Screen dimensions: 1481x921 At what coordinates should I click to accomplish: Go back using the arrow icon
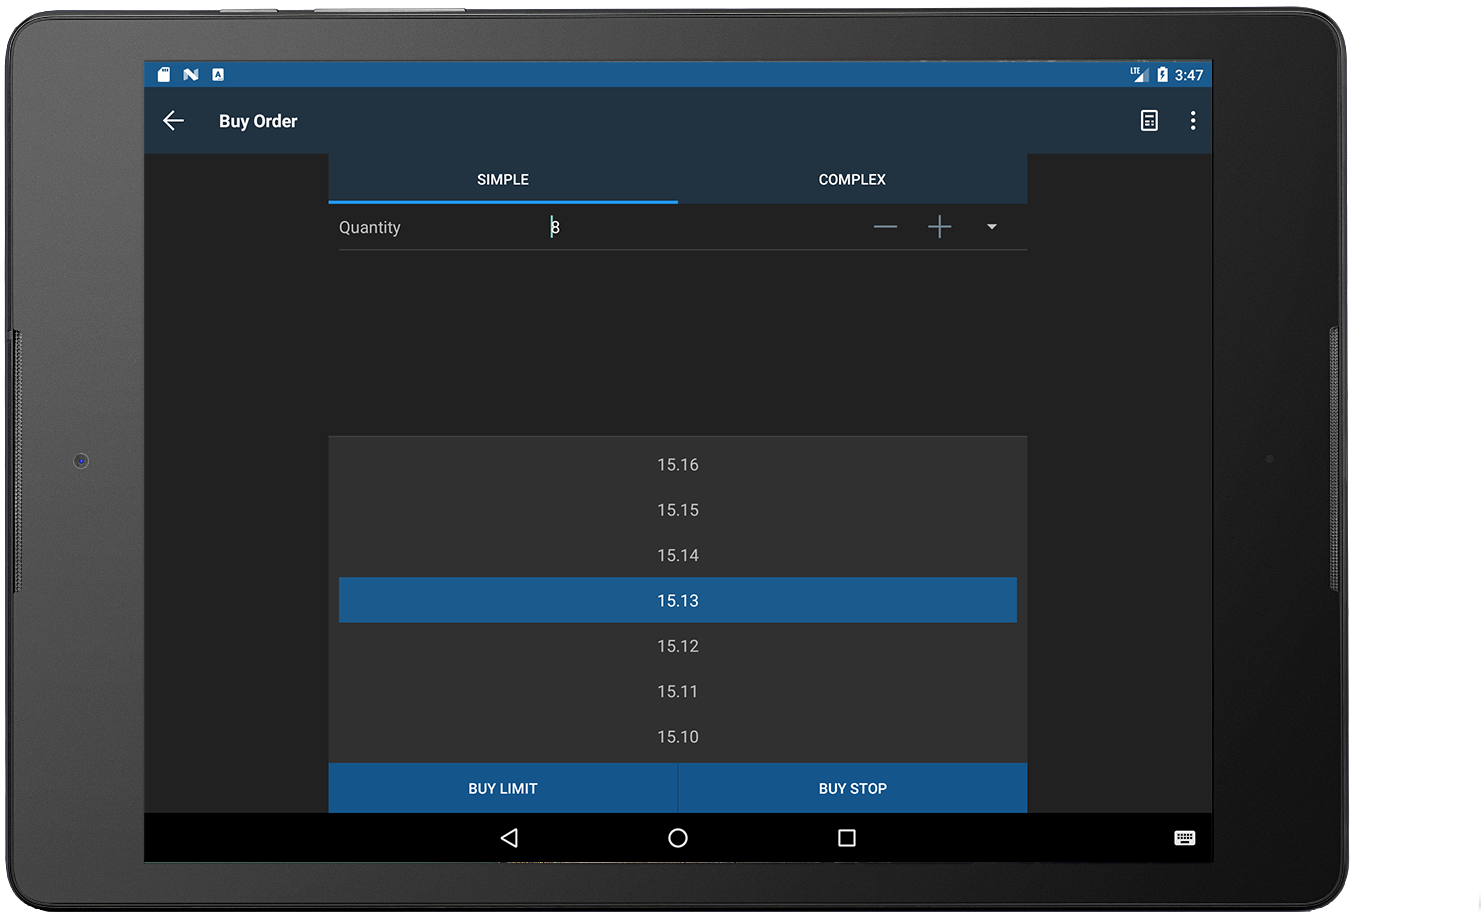click(x=173, y=121)
